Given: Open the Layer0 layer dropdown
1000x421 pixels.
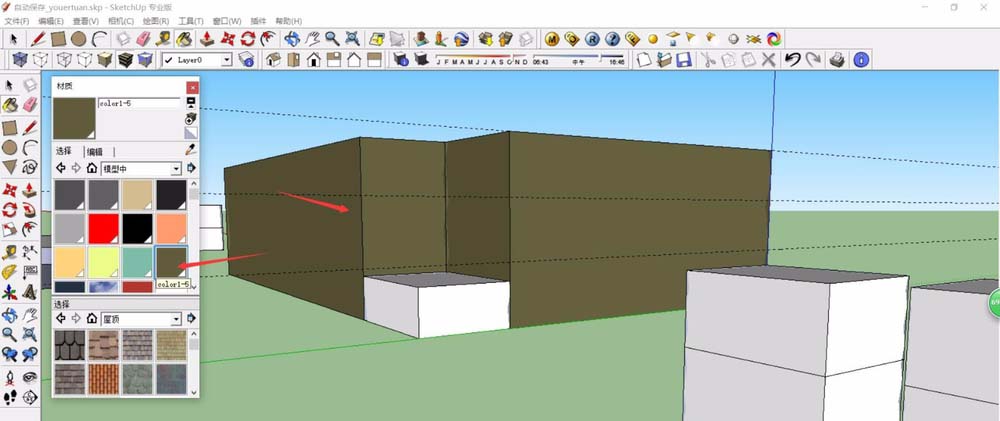Looking at the screenshot, I should coord(226,60).
